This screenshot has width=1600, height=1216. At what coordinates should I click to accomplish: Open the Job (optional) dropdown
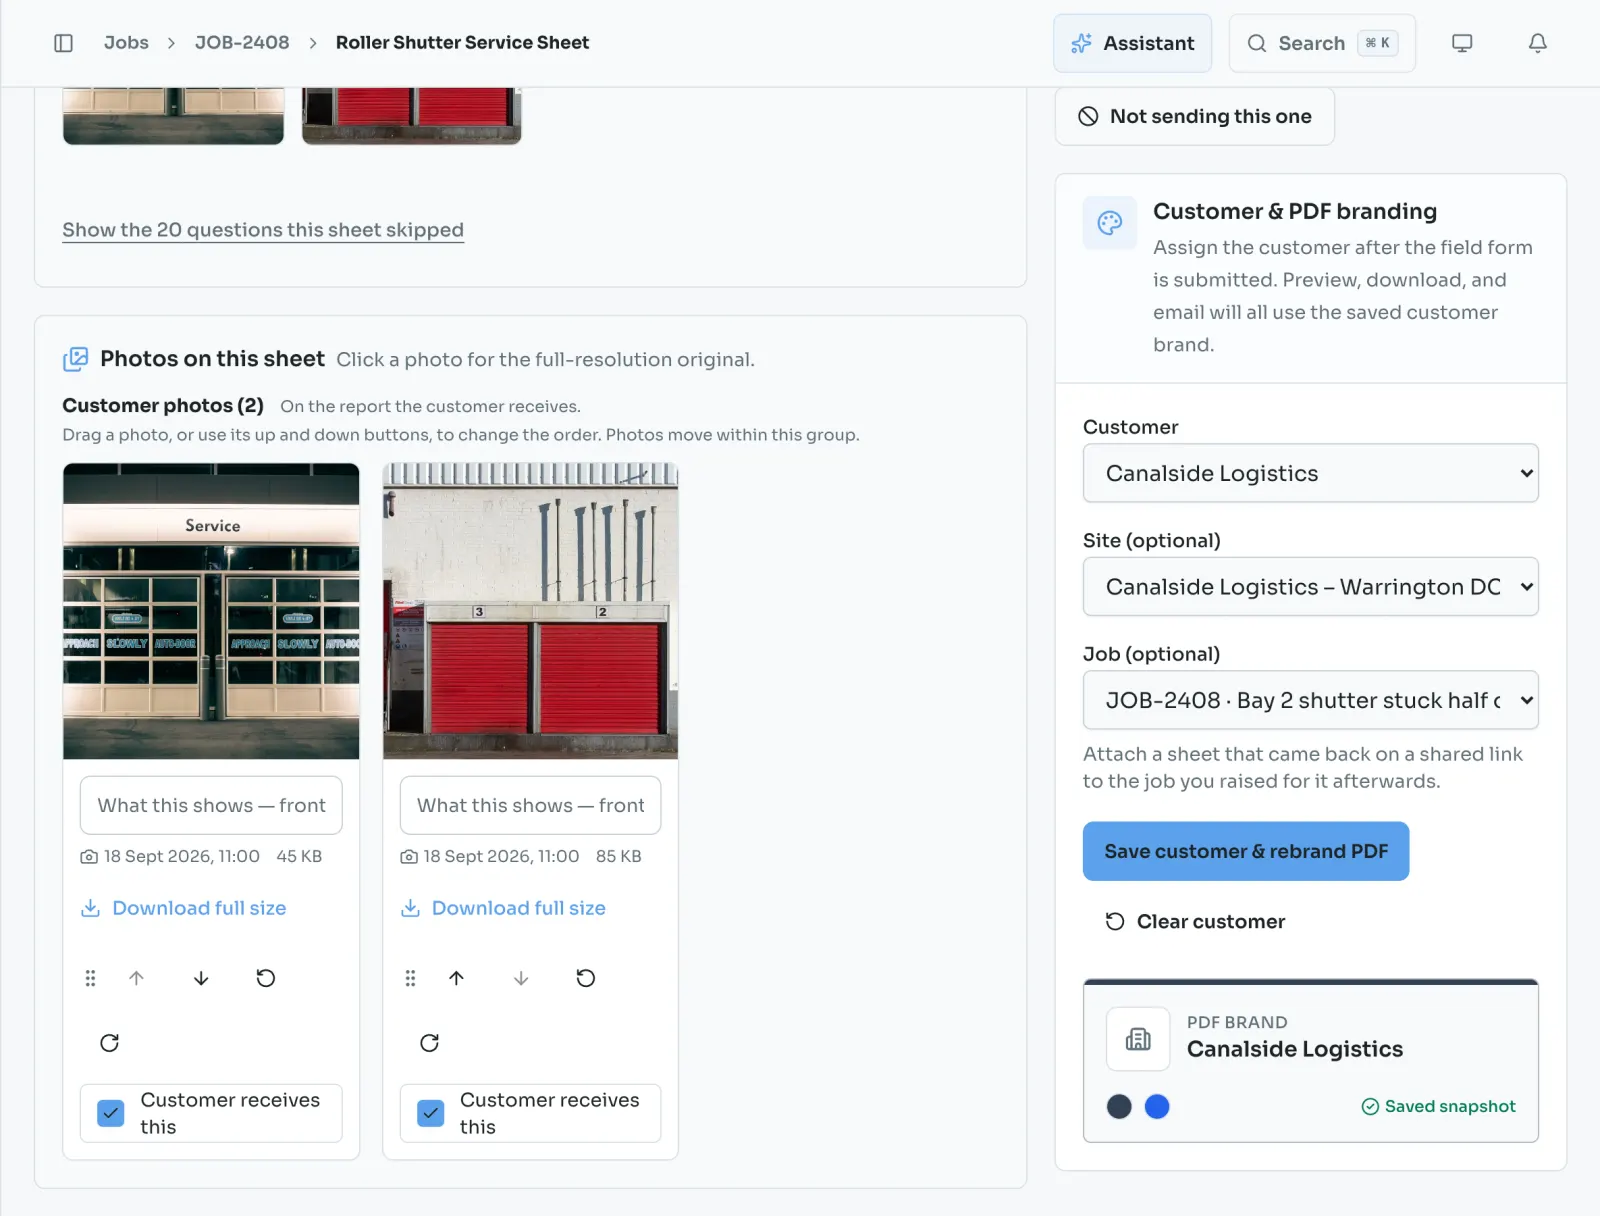point(1310,700)
